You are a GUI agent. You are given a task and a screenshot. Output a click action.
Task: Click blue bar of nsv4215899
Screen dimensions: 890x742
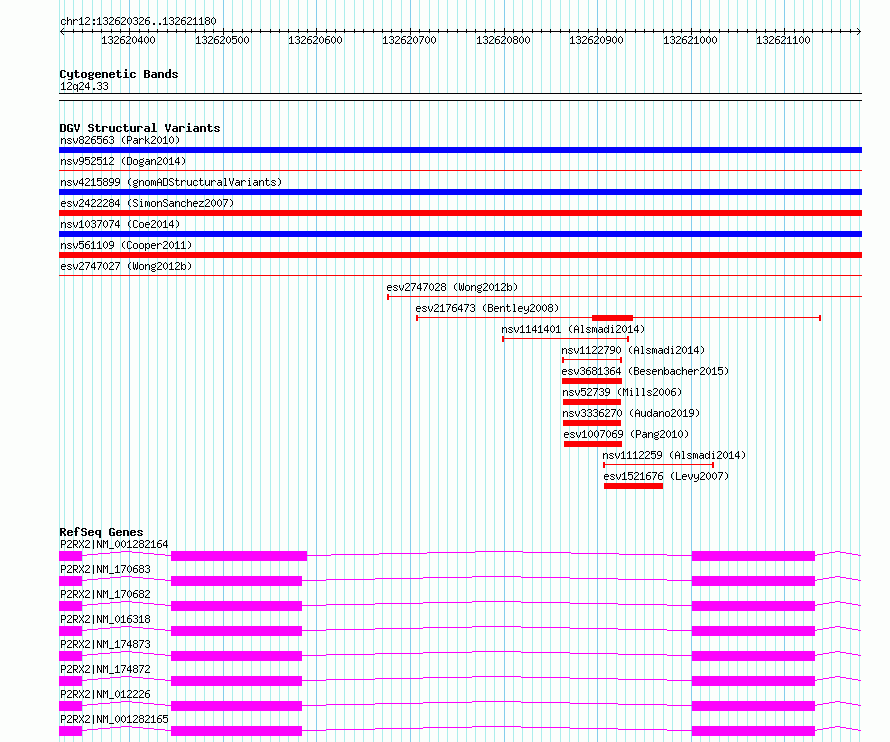(x=460, y=192)
